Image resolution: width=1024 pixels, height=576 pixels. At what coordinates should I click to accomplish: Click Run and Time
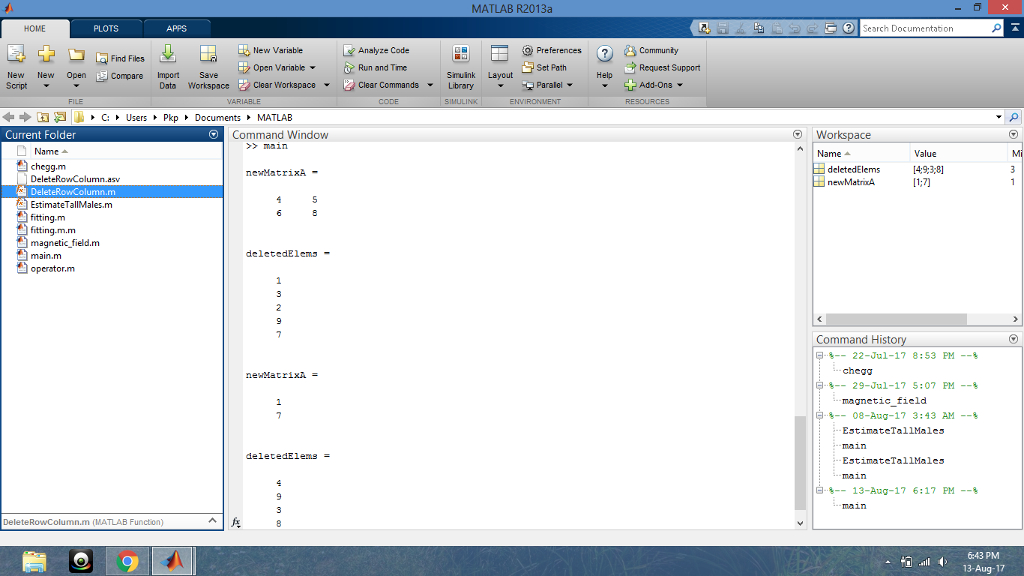point(375,68)
